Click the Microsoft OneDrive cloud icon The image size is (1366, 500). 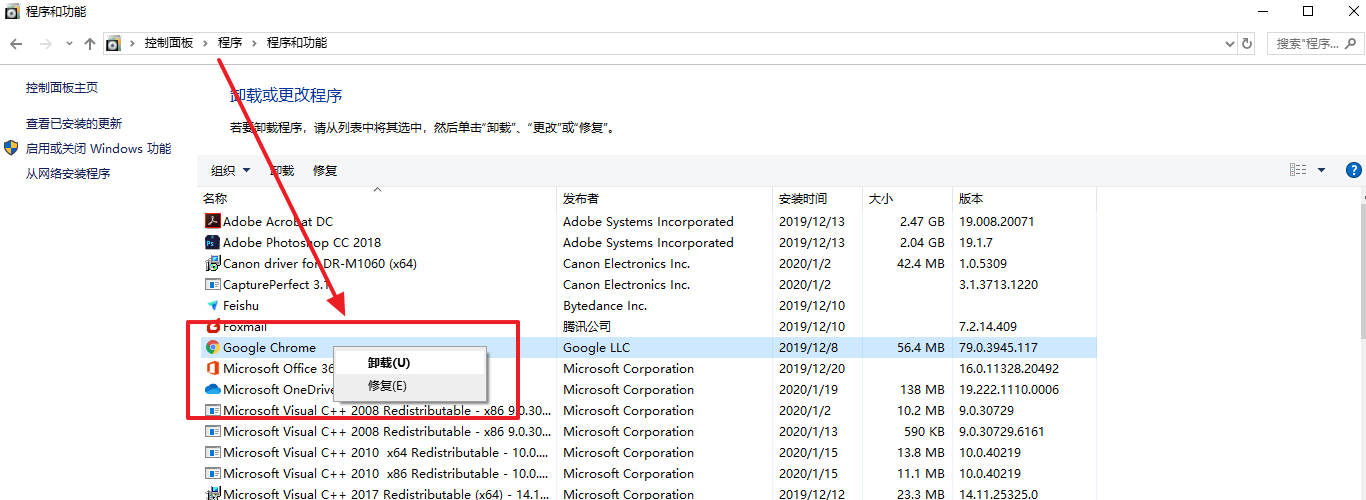pyautogui.click(x=212, y=390)
